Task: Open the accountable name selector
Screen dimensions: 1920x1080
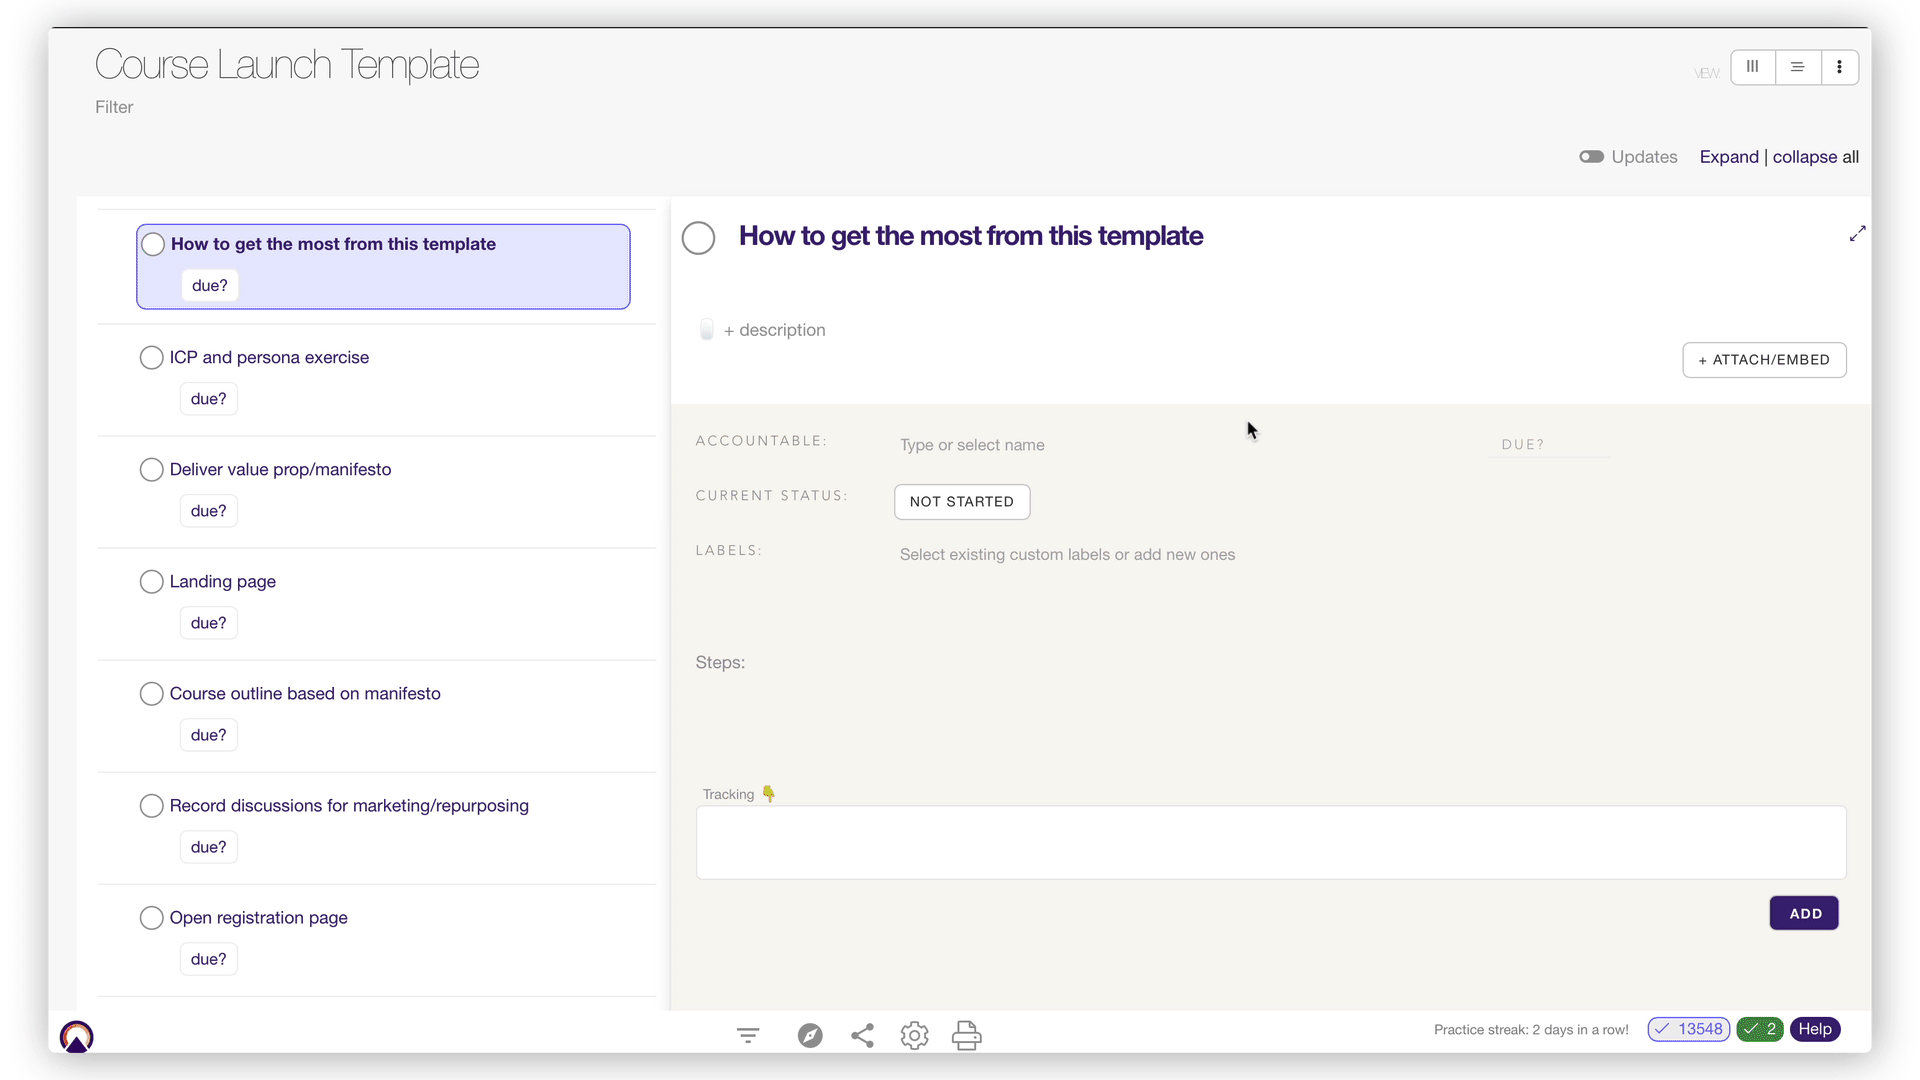Action: pos(971,445)
